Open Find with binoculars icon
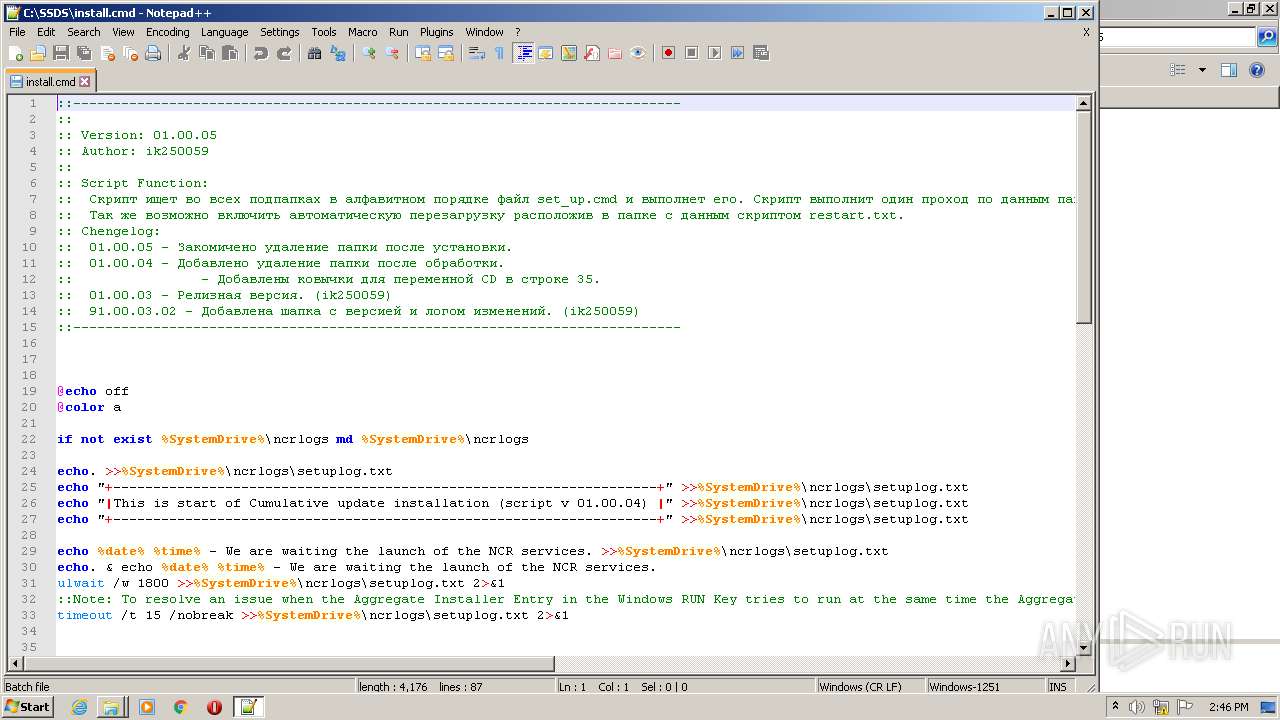Viewport: 1280px width, 720px height. coord(315,53)
